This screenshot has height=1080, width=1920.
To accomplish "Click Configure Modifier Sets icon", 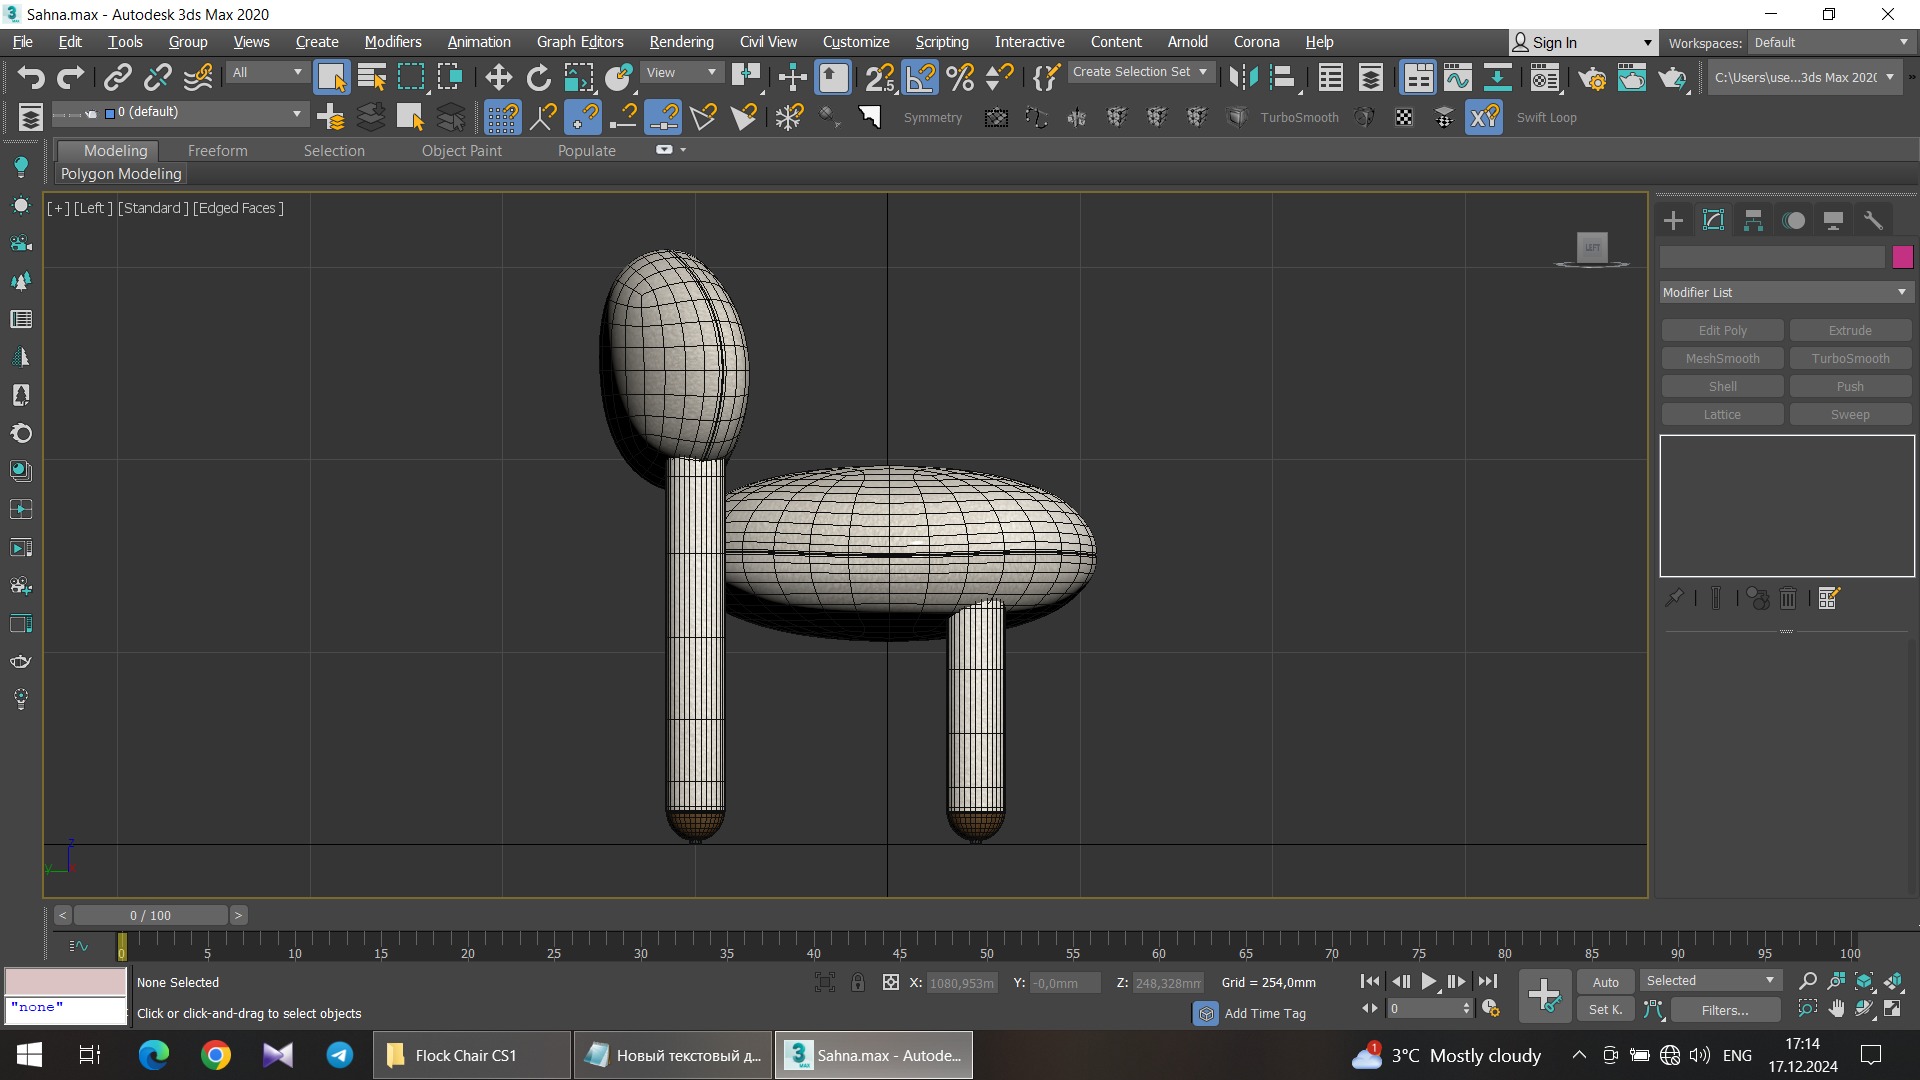I will pos(1829,598).
